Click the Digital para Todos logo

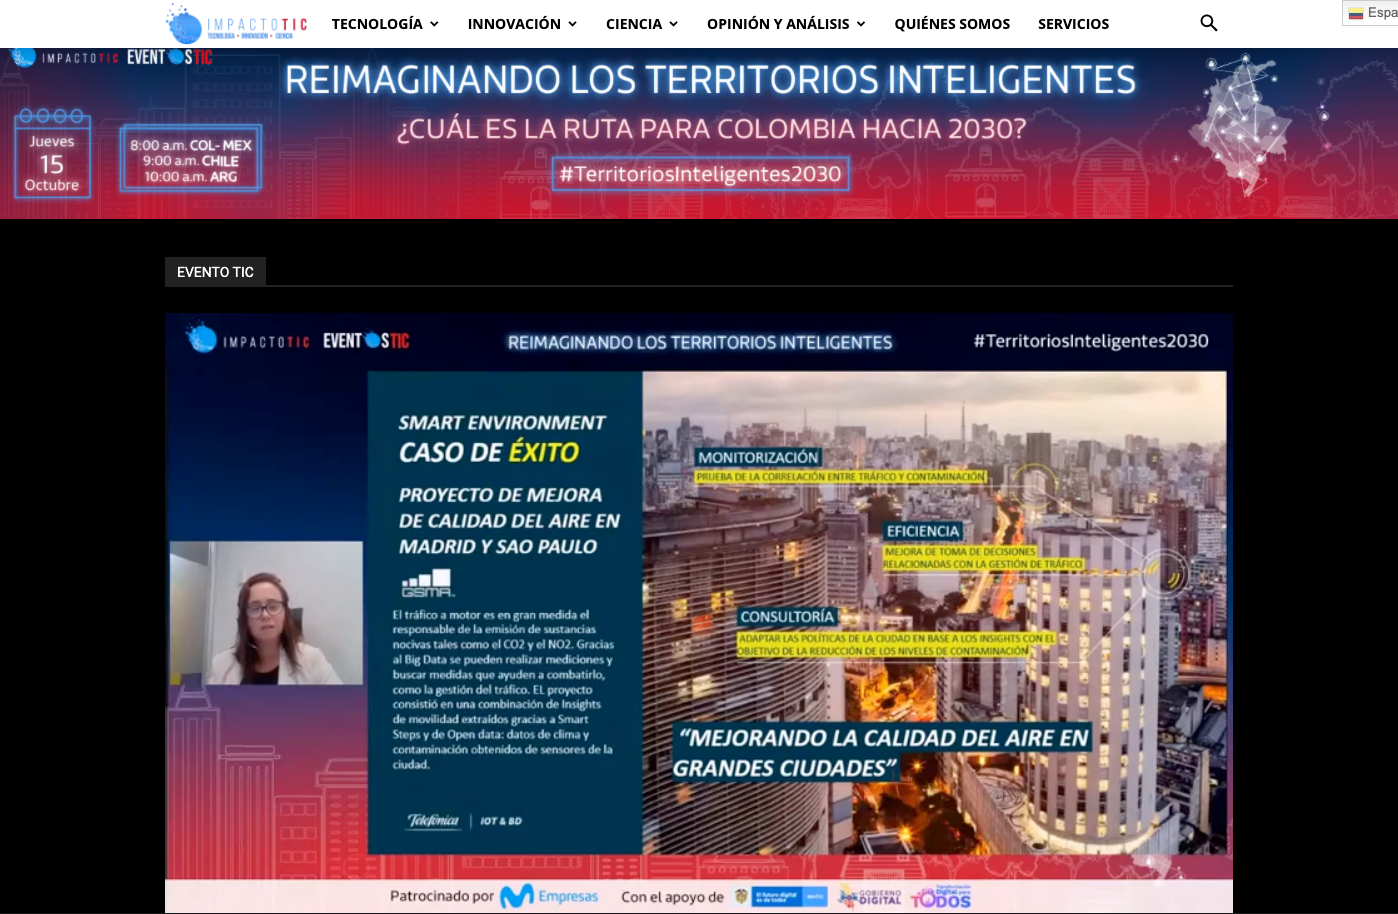[x=941, y=897]
